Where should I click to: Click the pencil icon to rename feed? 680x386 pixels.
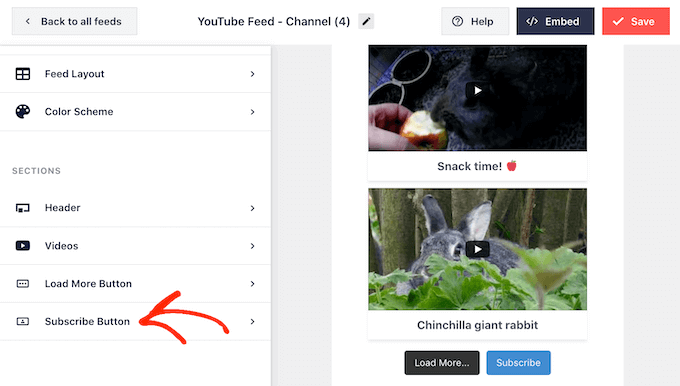click(366, 21)
